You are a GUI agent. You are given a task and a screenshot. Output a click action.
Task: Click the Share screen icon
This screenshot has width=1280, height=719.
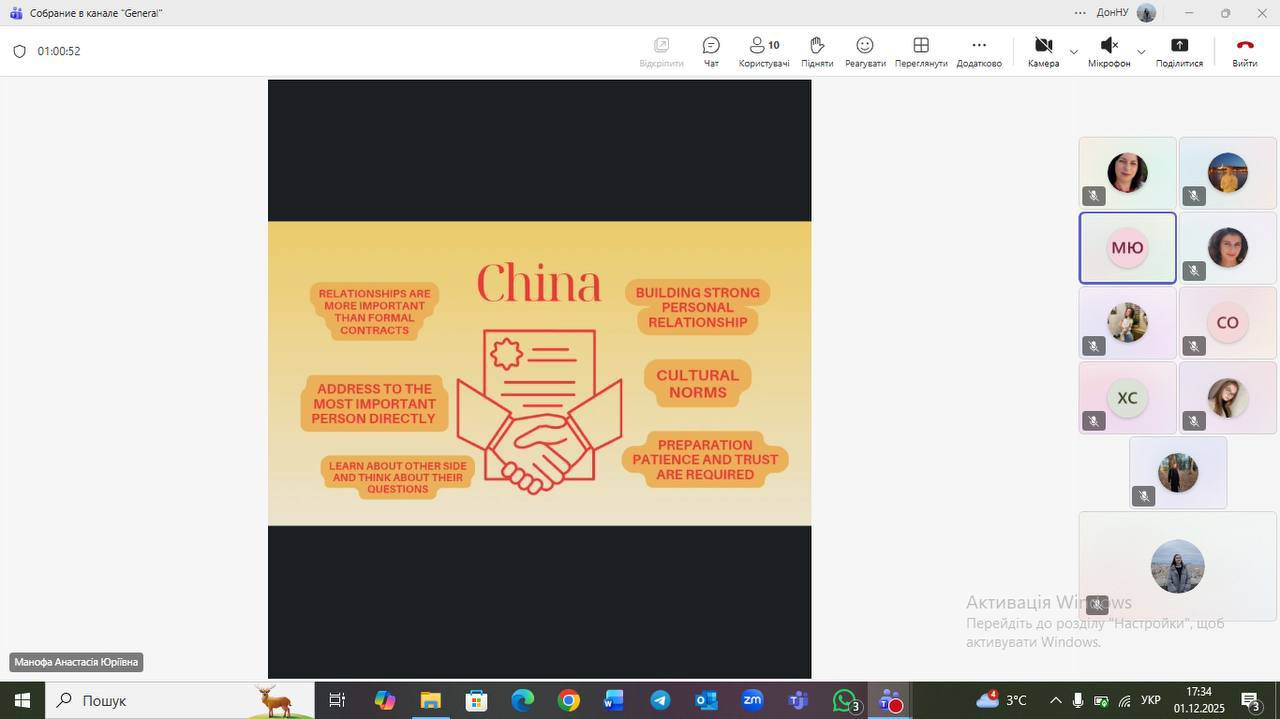pos(1179,51)
